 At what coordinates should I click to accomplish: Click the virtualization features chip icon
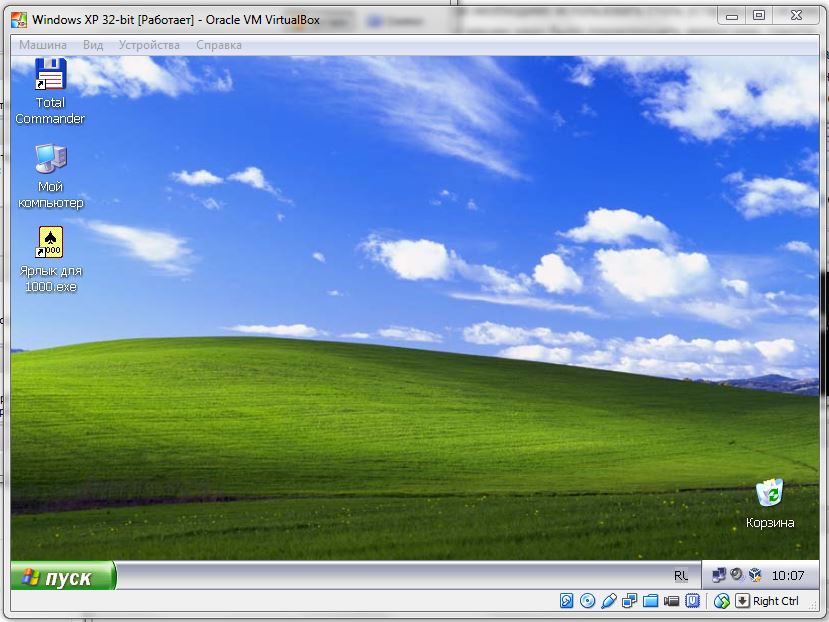tap(693, 601)
